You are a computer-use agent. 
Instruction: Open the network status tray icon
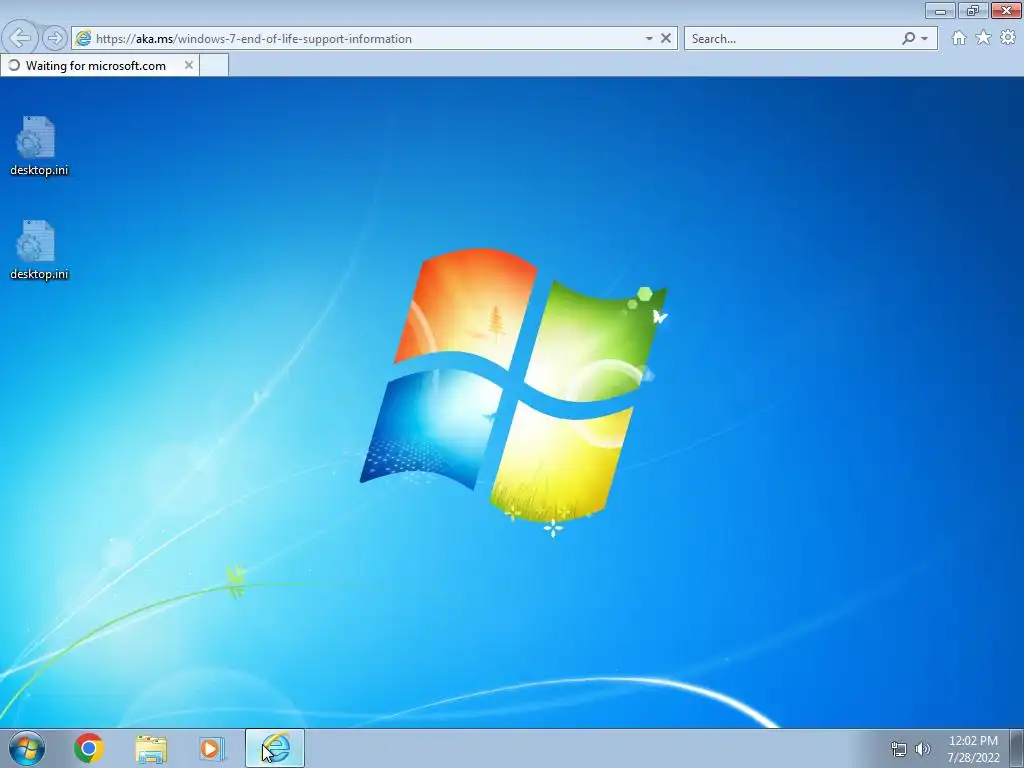click(x=899, y=749)
